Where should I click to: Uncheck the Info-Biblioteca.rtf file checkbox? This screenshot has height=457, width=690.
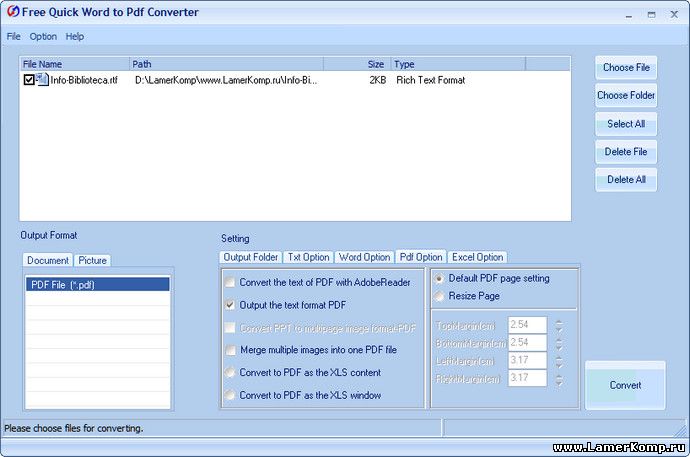tap(29, 80)
